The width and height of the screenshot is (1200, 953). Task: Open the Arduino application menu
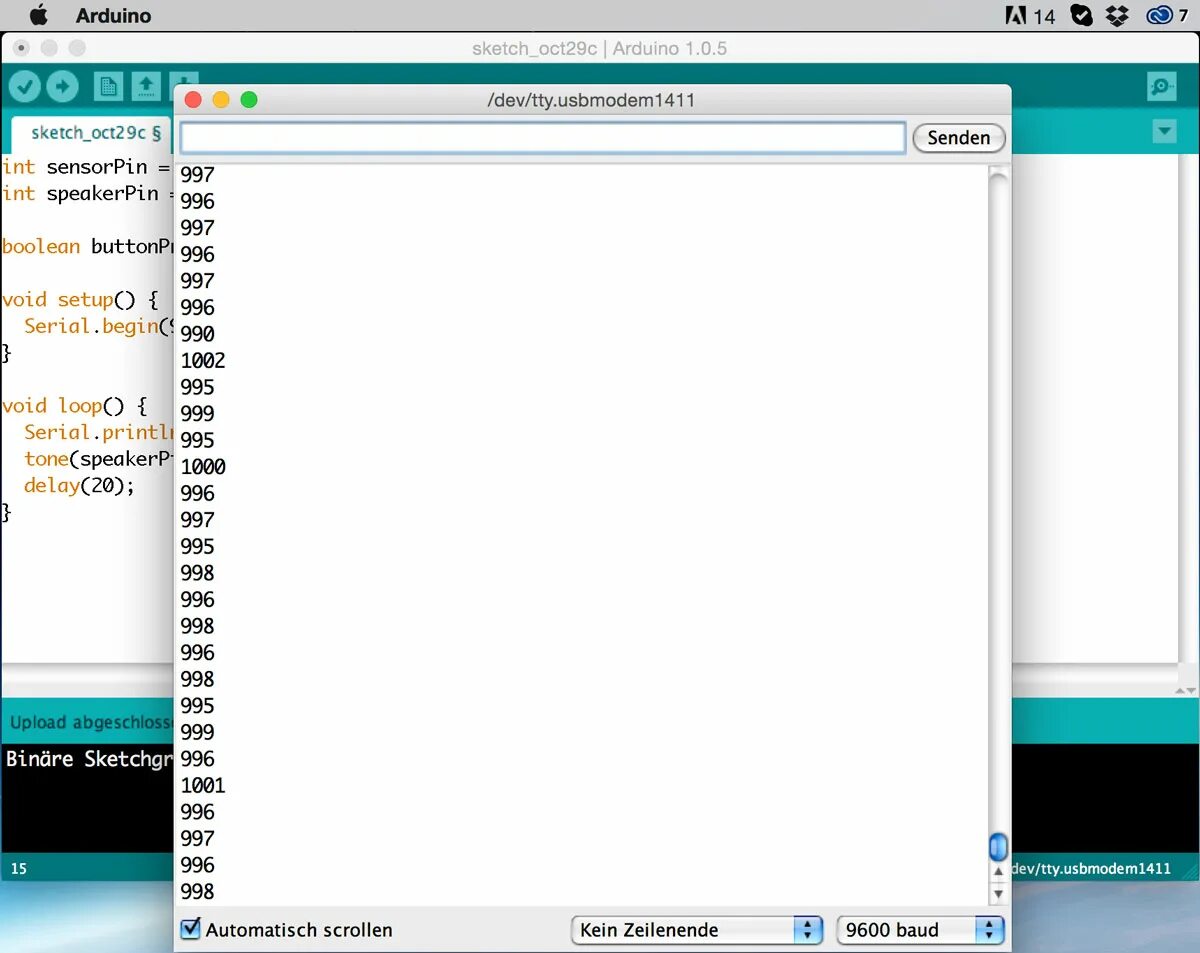coord(113,16)
